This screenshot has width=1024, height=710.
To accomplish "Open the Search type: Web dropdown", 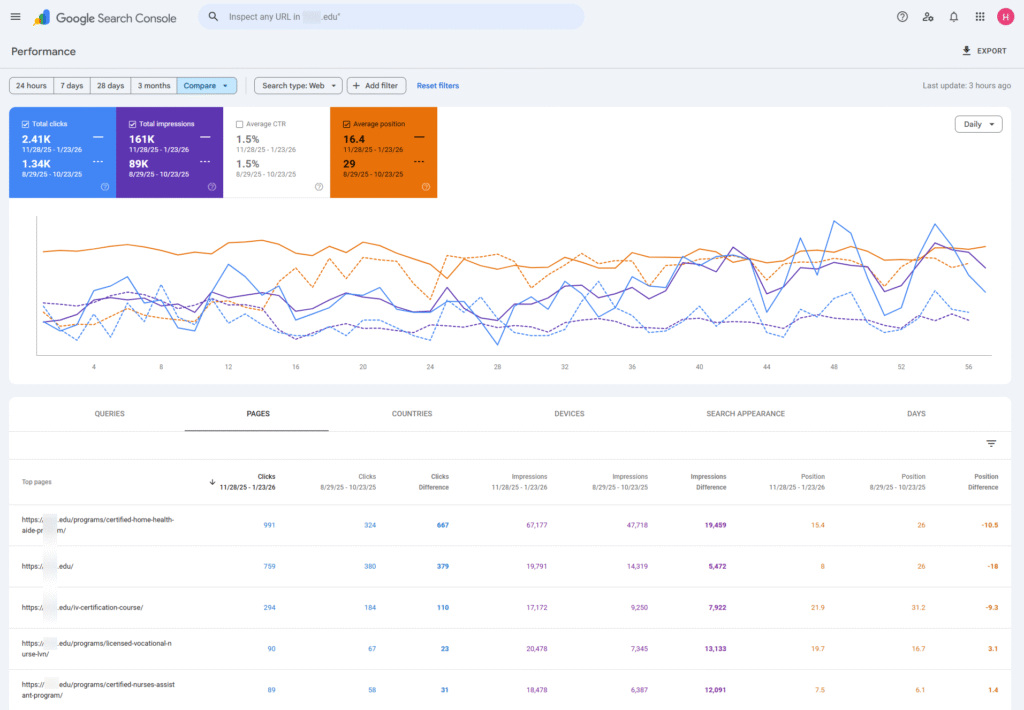I will 299,85.
